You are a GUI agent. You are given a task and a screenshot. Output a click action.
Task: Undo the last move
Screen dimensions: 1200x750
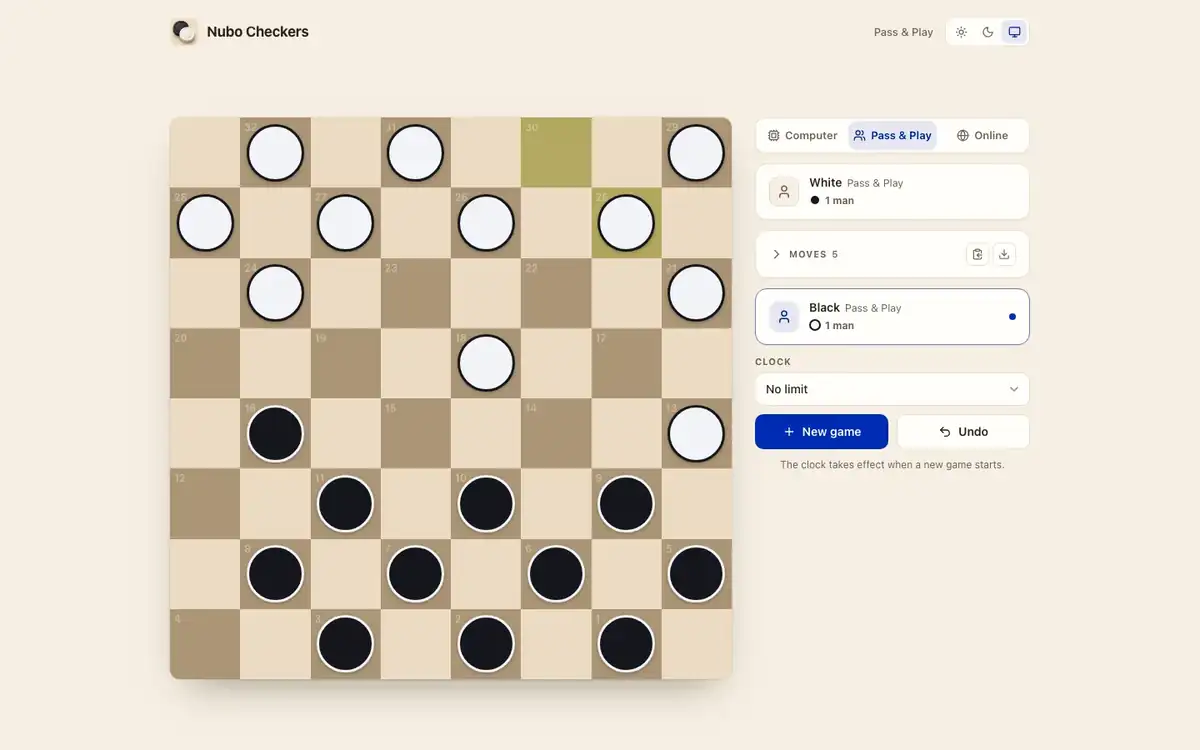pyautogui.click(x=963, y=432)
